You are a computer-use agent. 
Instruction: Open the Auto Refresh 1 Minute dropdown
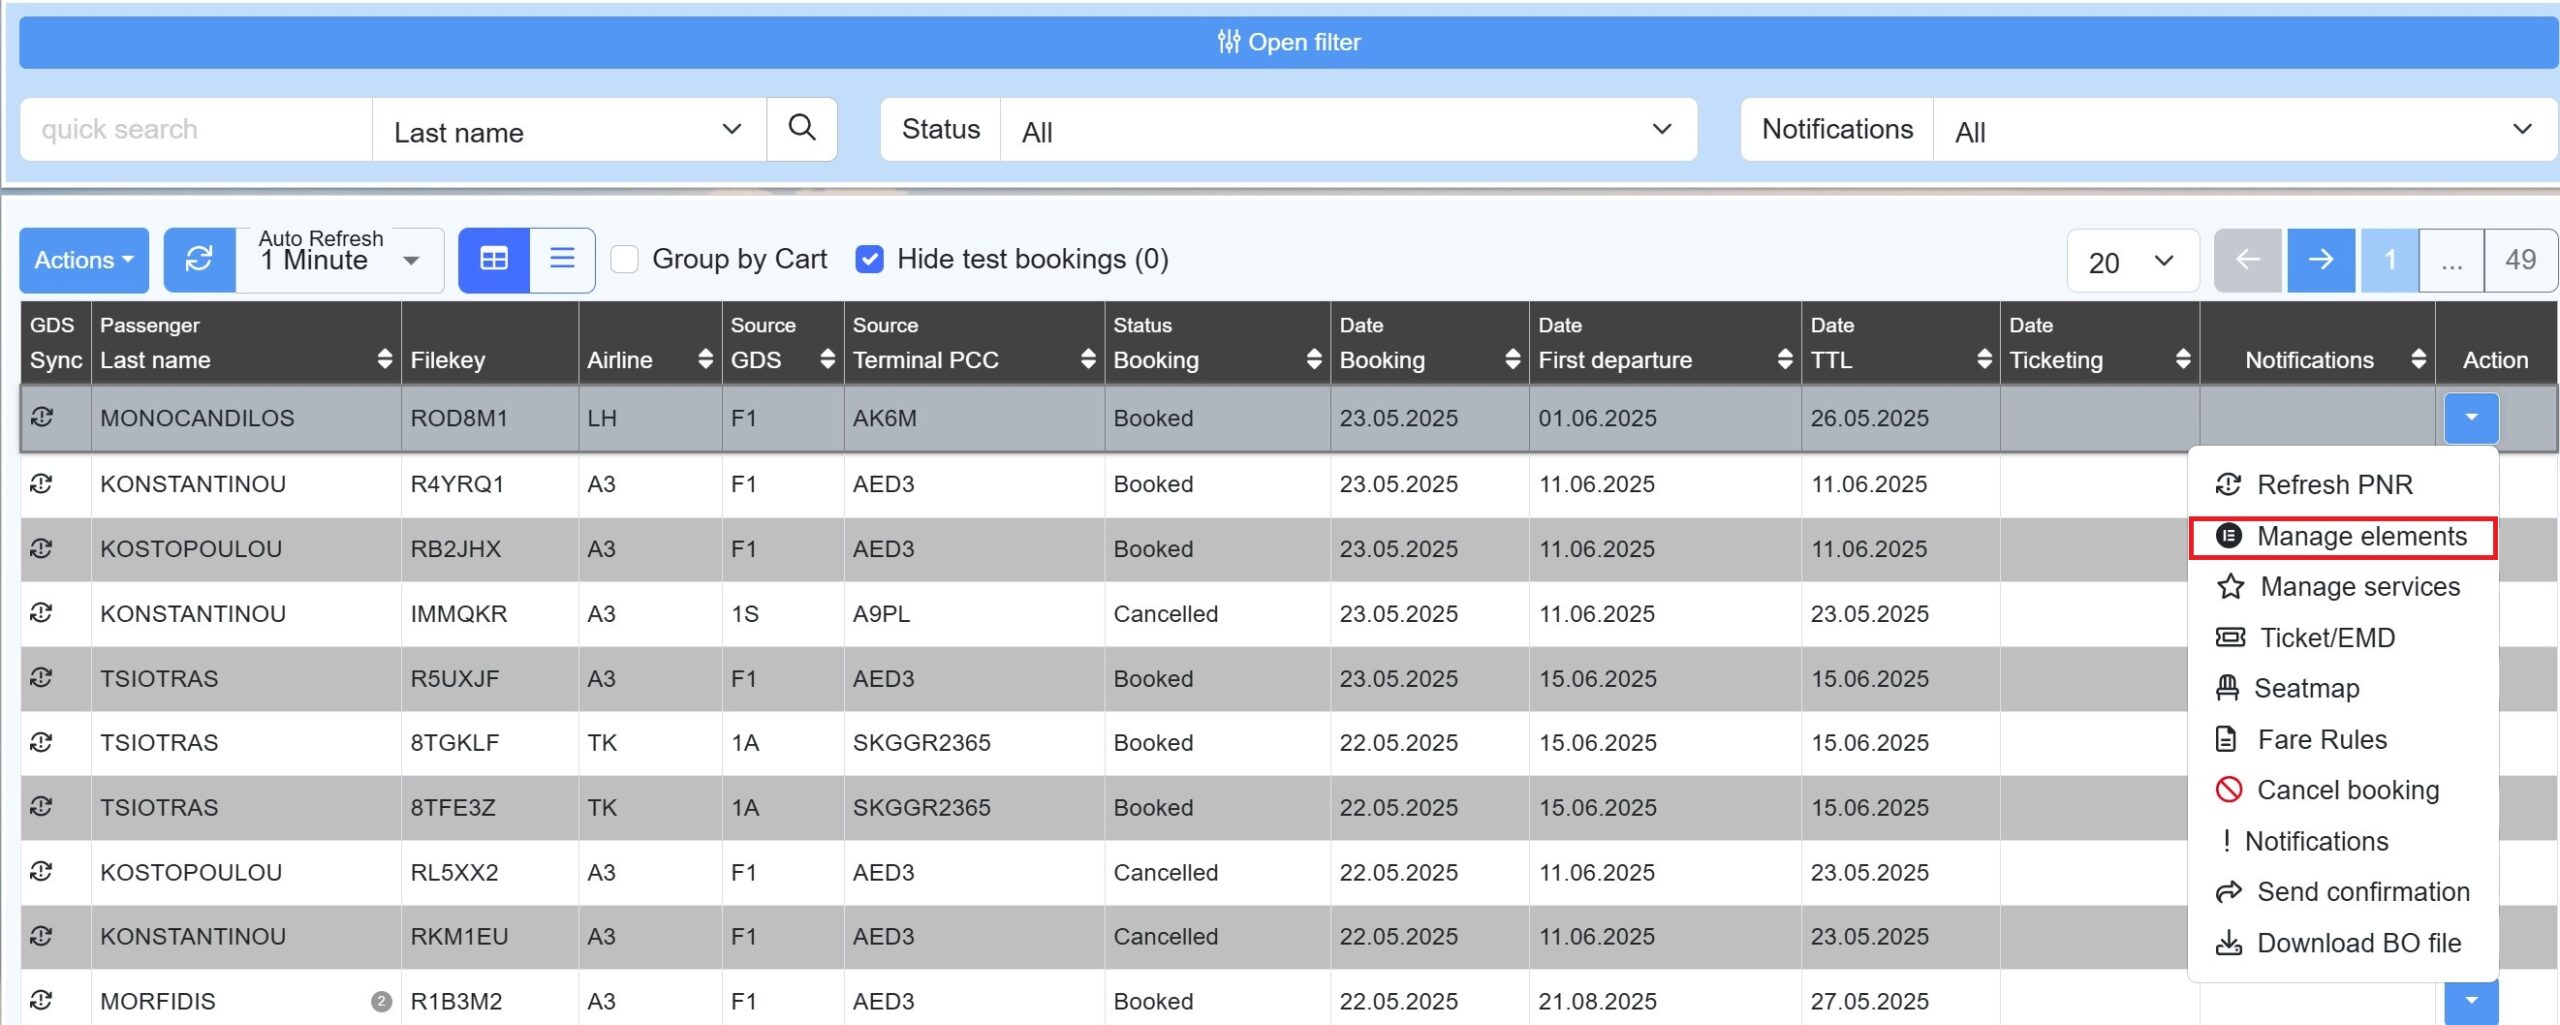point(340,260)
